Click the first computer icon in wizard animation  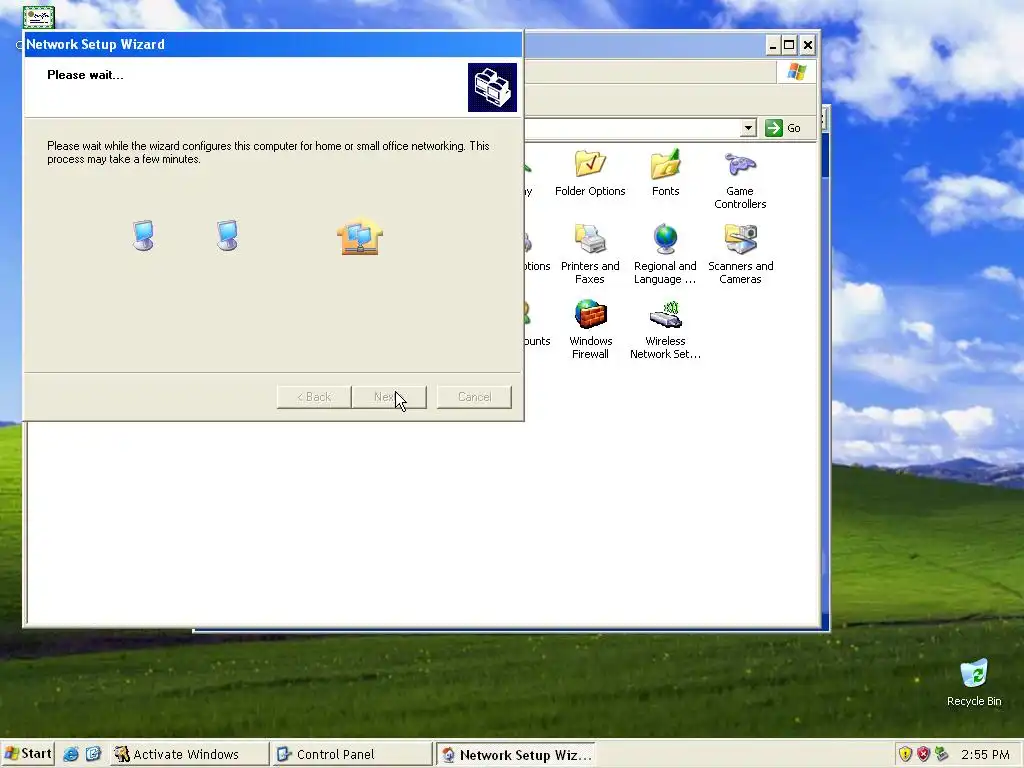click(144, 236)
